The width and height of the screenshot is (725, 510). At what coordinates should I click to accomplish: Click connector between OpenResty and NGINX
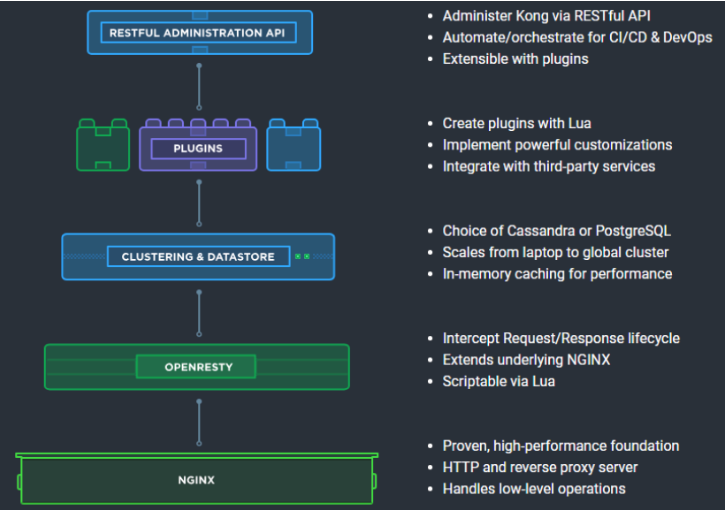(199, 420)
